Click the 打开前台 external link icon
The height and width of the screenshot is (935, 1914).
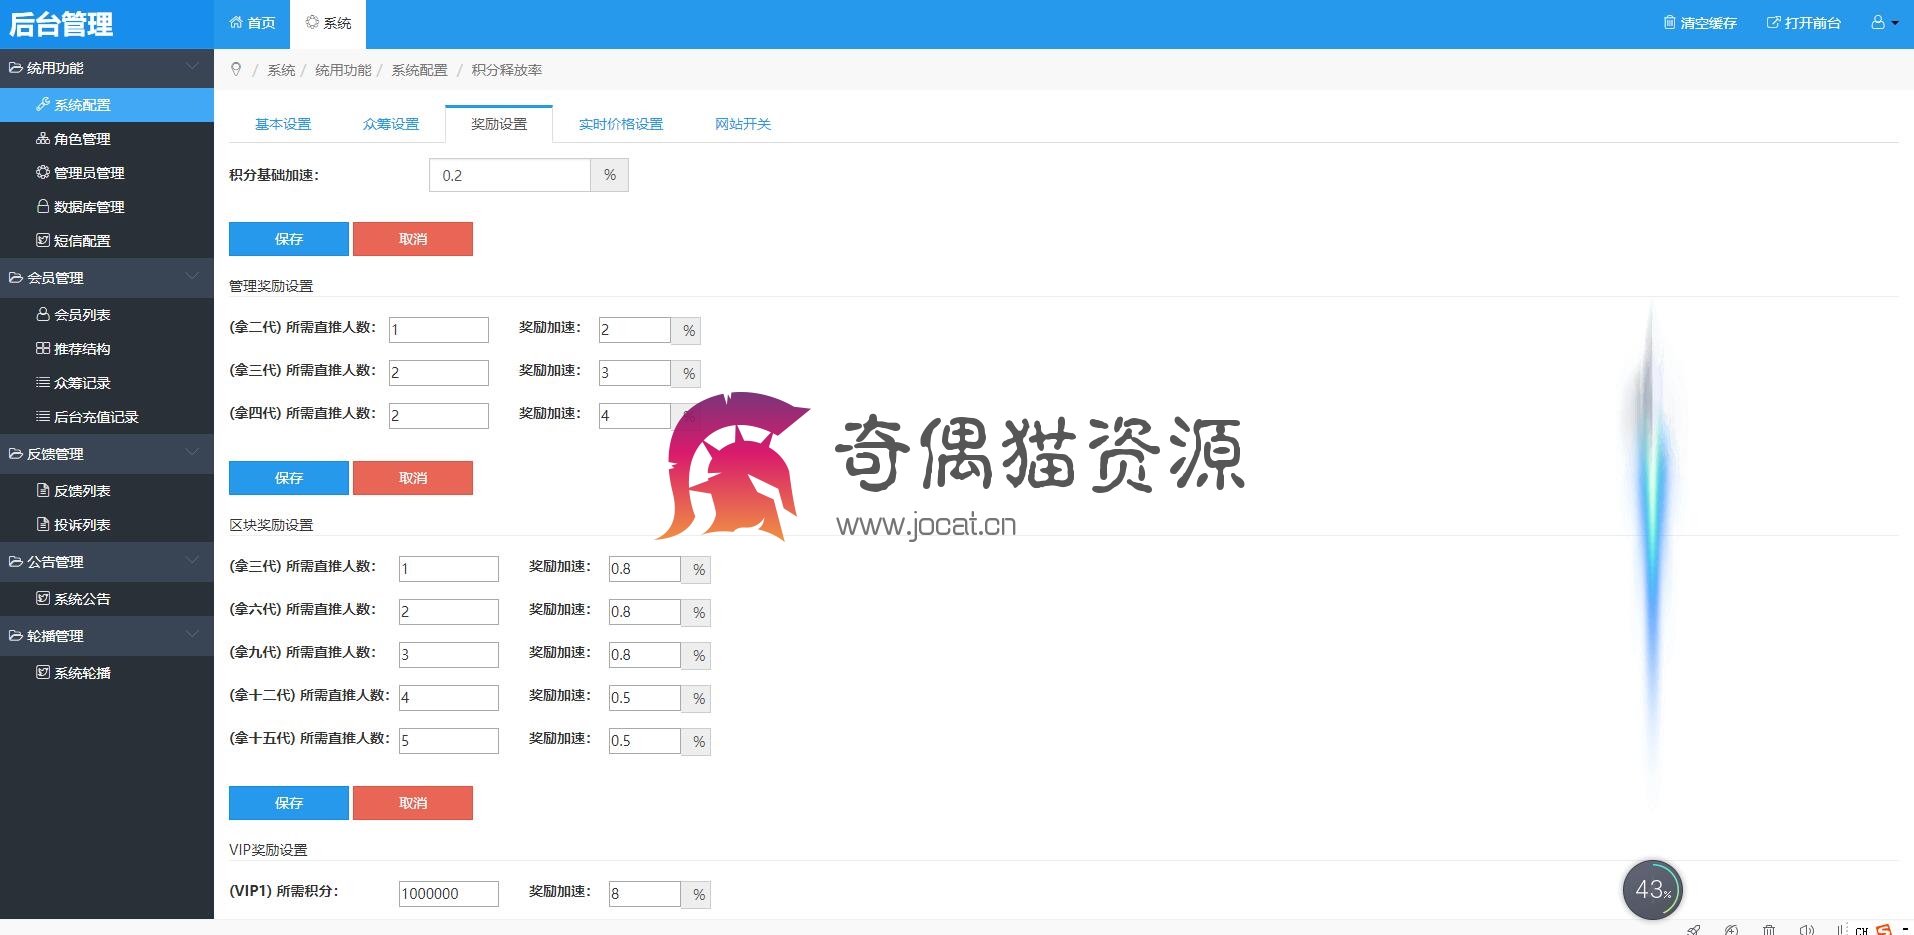point(1773,22)
